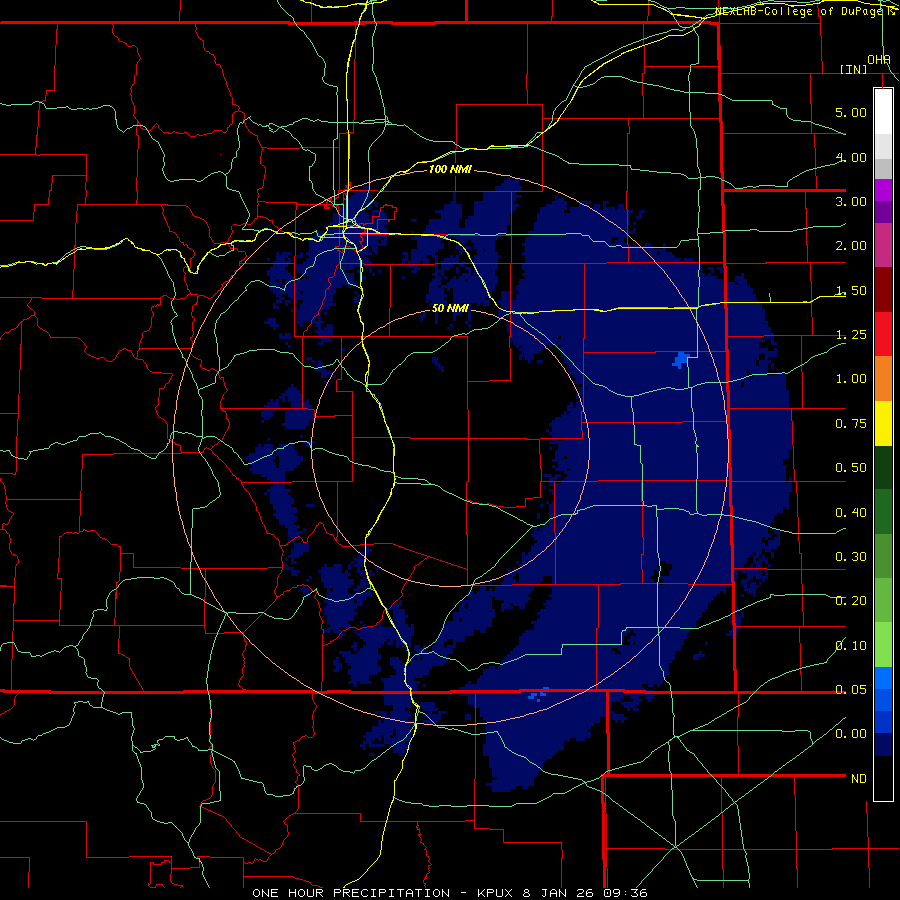Click the 100 NMI range ring label
The image size is (900, 900).
[450, 169]
